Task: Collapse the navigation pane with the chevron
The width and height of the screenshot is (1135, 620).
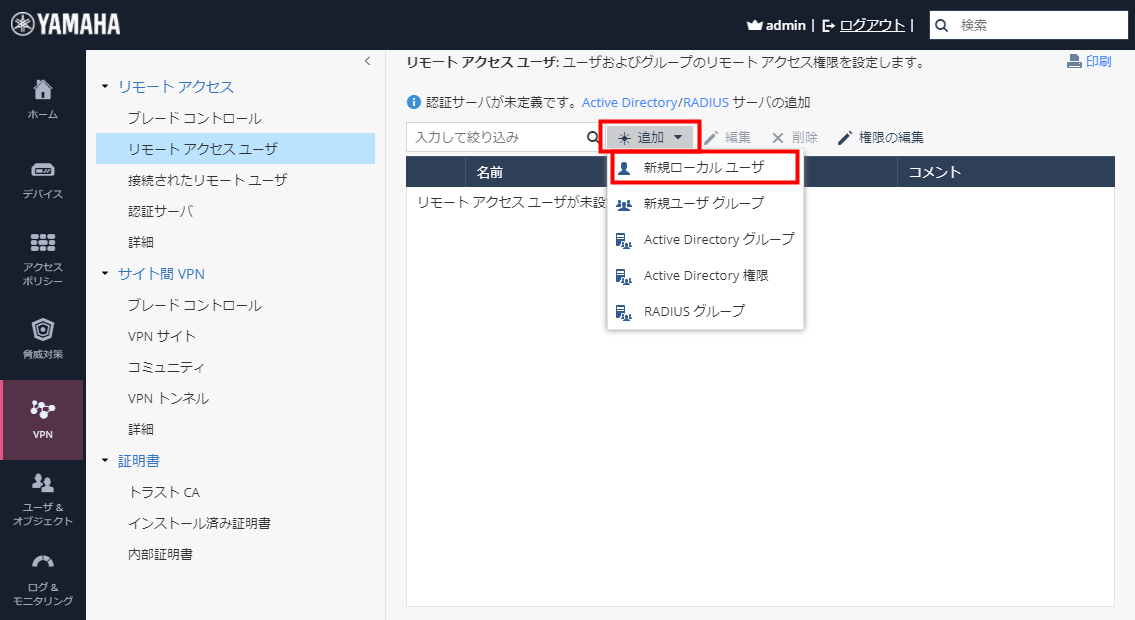Action: [367, 60]
